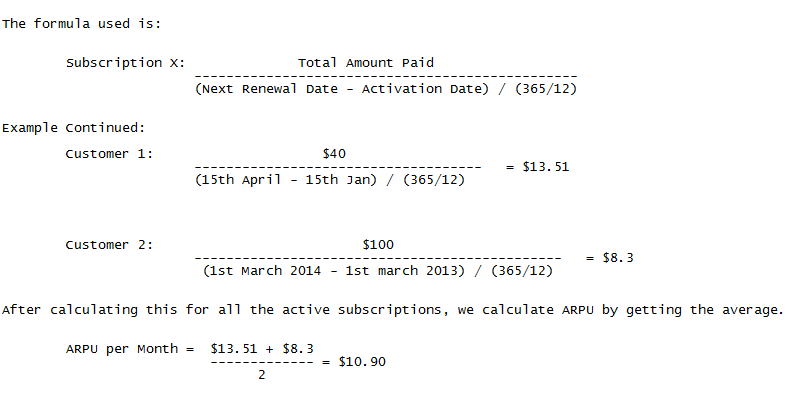798x397 pixels.
Task: Click the '(1st March 2014 - 1st march 2013)' text
Action: coord(334,271)
